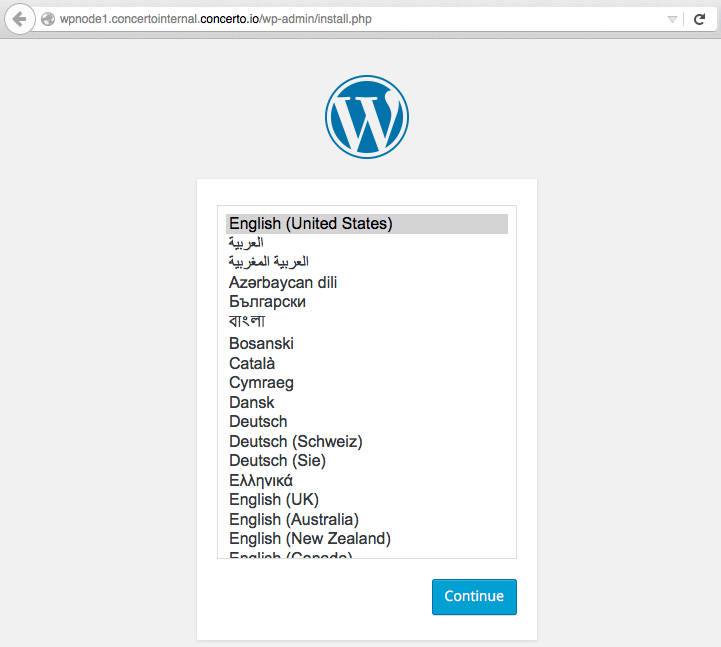This screenshot has width=721, height=647.
Task: Open the URL history dropdown arrow
Action: [672, 19]
